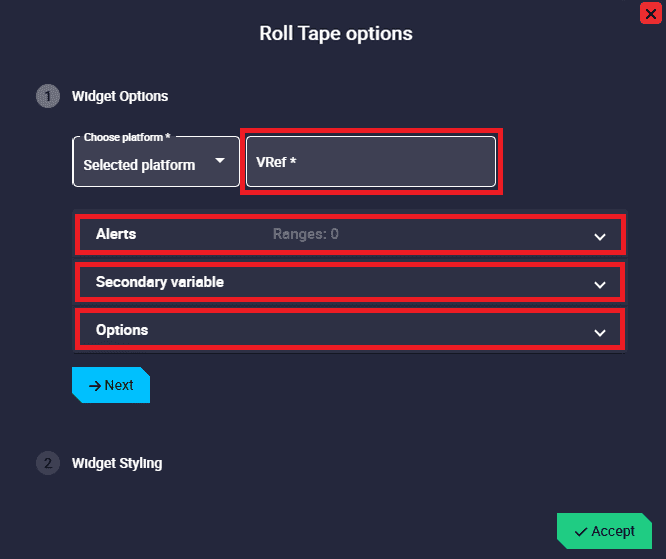Click the step 2 number circle
The image size is (666, 559).
click(47, 464)
